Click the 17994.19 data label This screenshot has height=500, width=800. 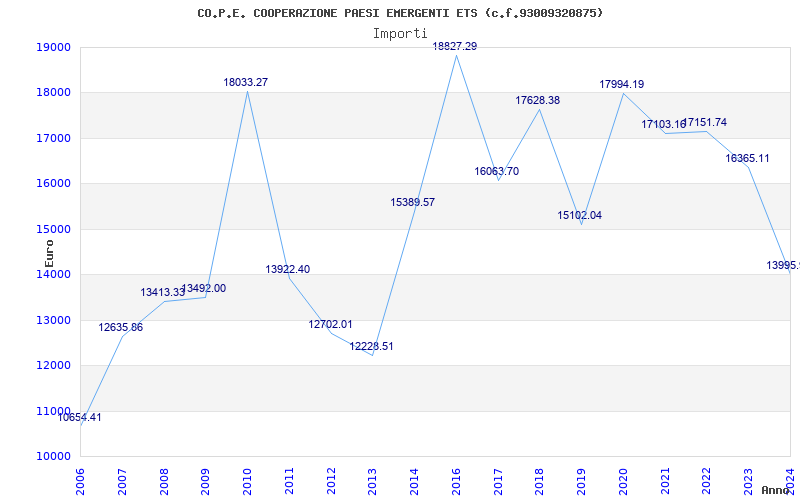point(621,84)
